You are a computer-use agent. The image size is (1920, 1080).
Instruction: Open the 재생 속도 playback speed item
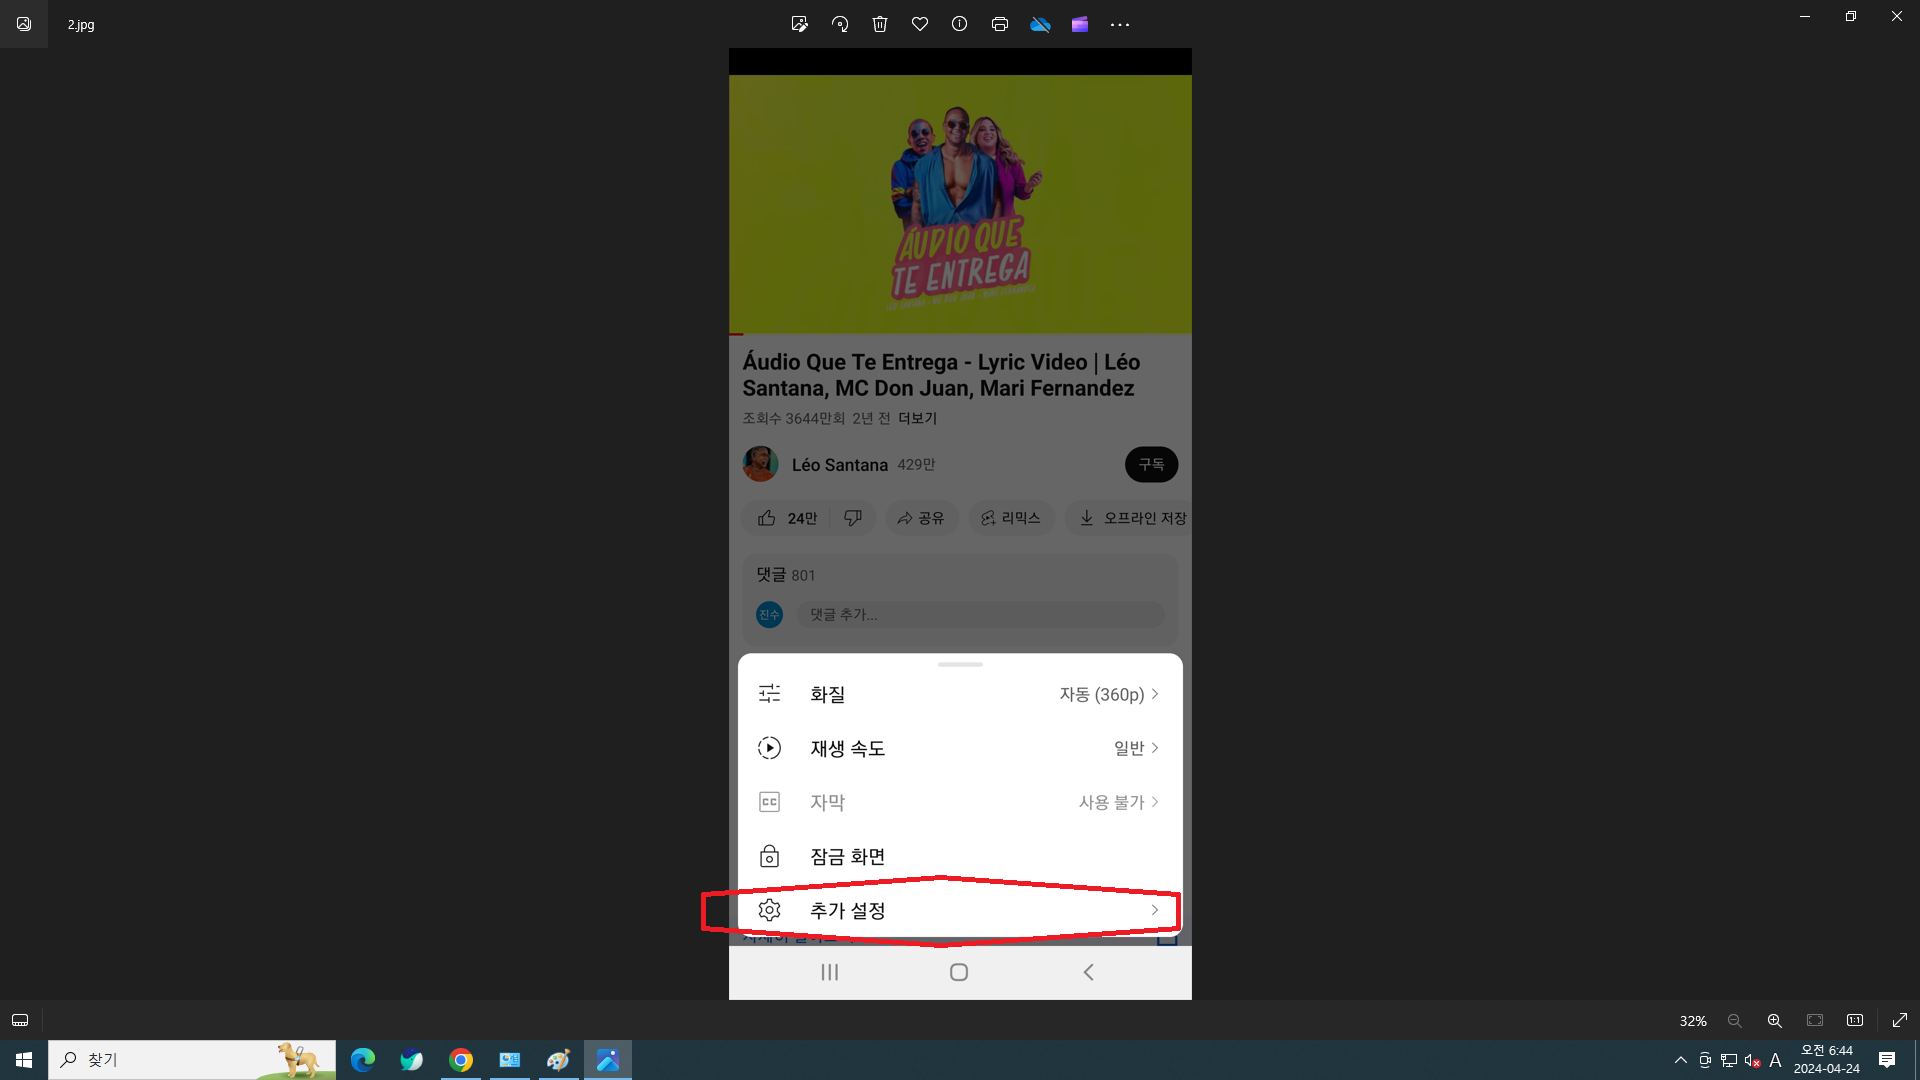click(x=960, y=748)
